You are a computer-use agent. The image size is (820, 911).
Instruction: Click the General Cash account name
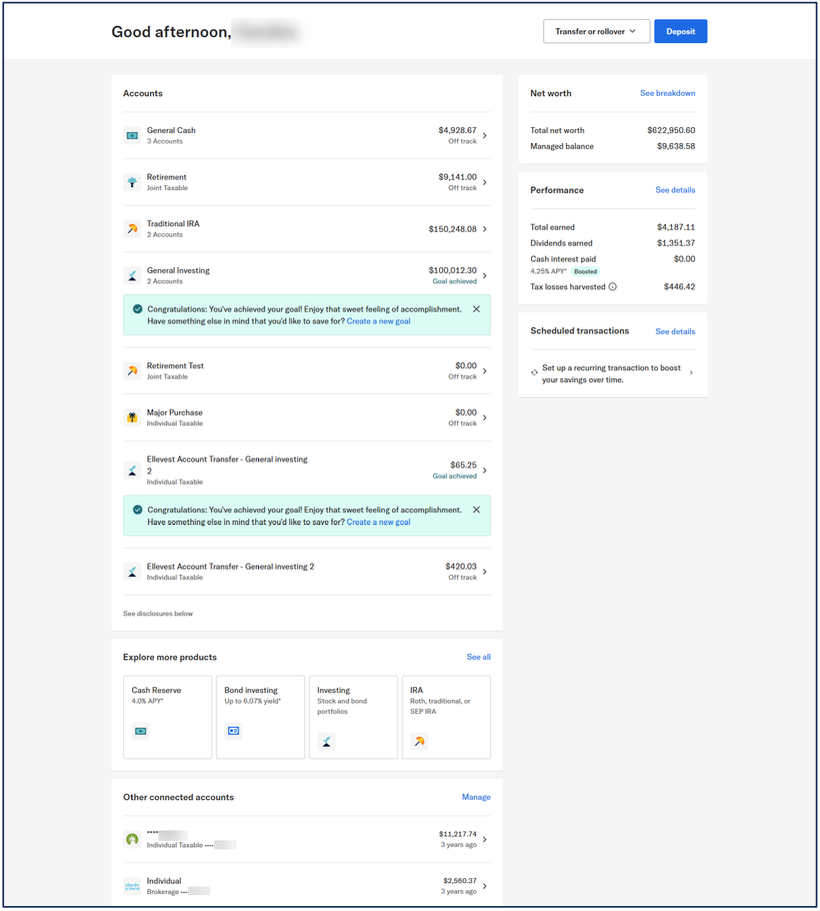[x=171, y=130]
